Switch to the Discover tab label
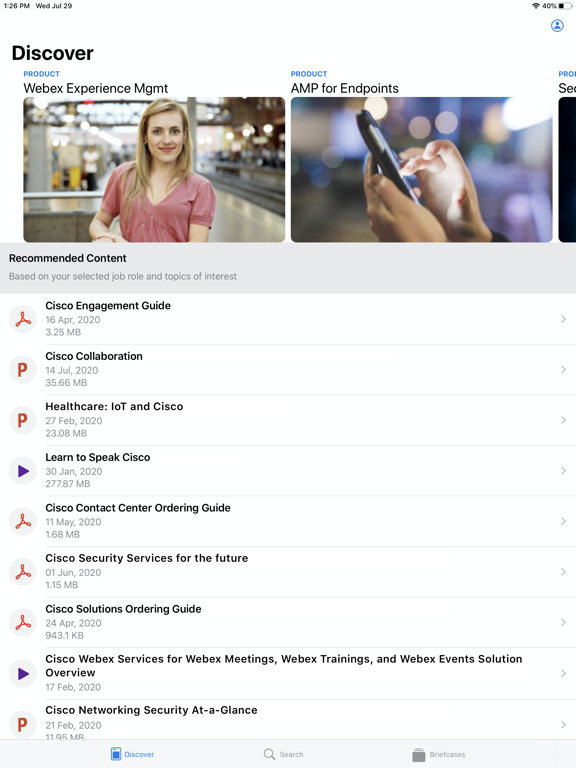Image resolution: width=576 pixels, height=768 pixels. pos(139,754)
